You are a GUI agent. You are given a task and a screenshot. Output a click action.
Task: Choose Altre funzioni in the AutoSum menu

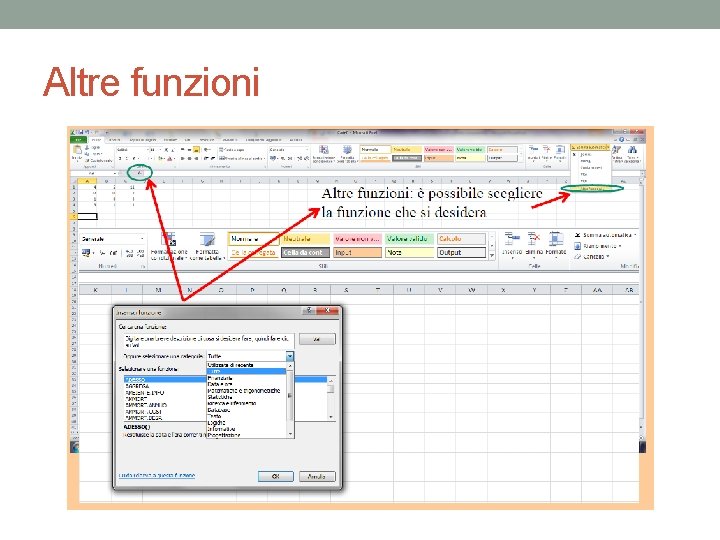[x=591, y=188]
